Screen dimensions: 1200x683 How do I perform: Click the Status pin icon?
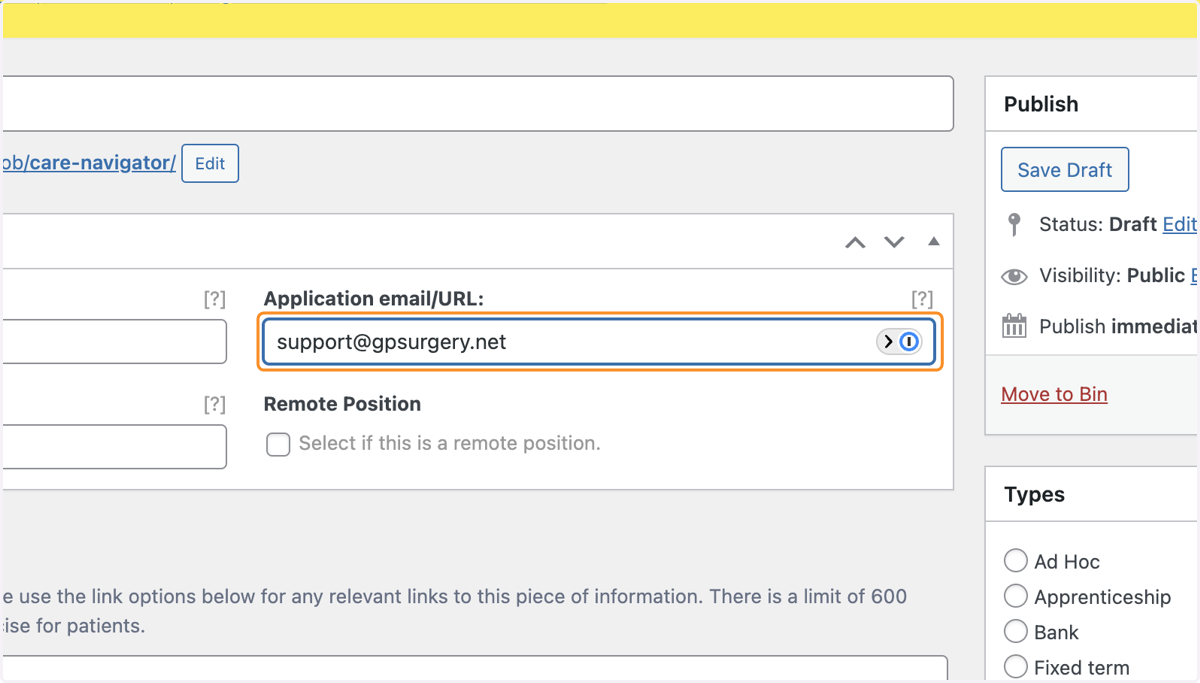click(1014, 224)
